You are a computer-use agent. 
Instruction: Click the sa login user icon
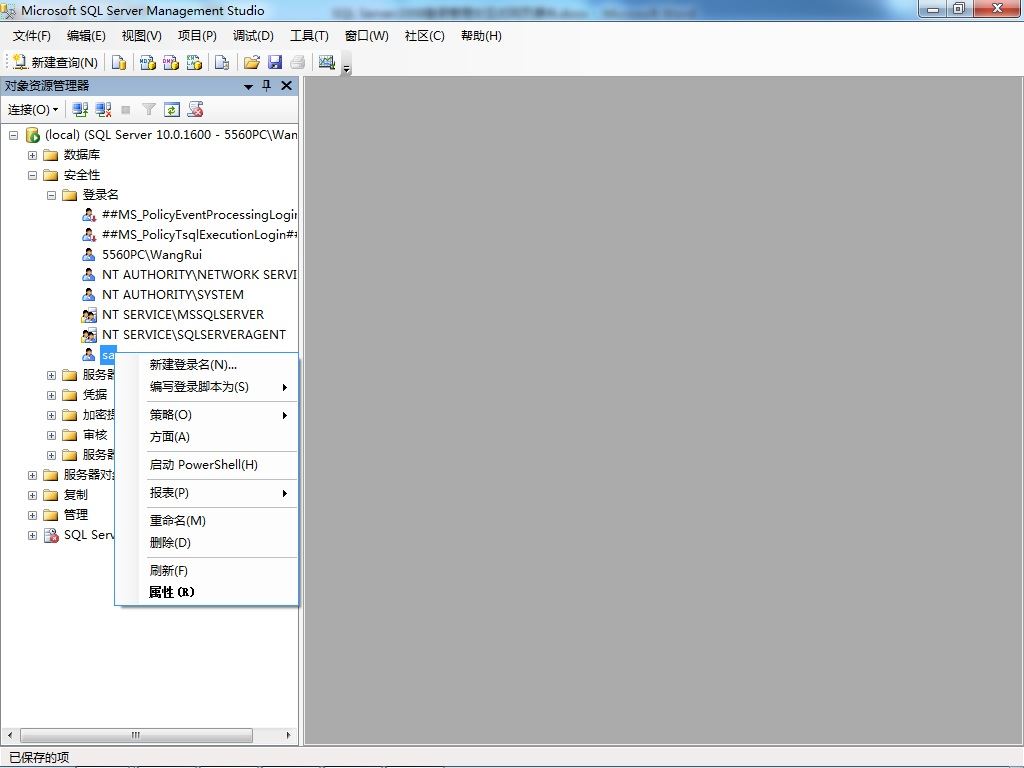pos(89,355)
